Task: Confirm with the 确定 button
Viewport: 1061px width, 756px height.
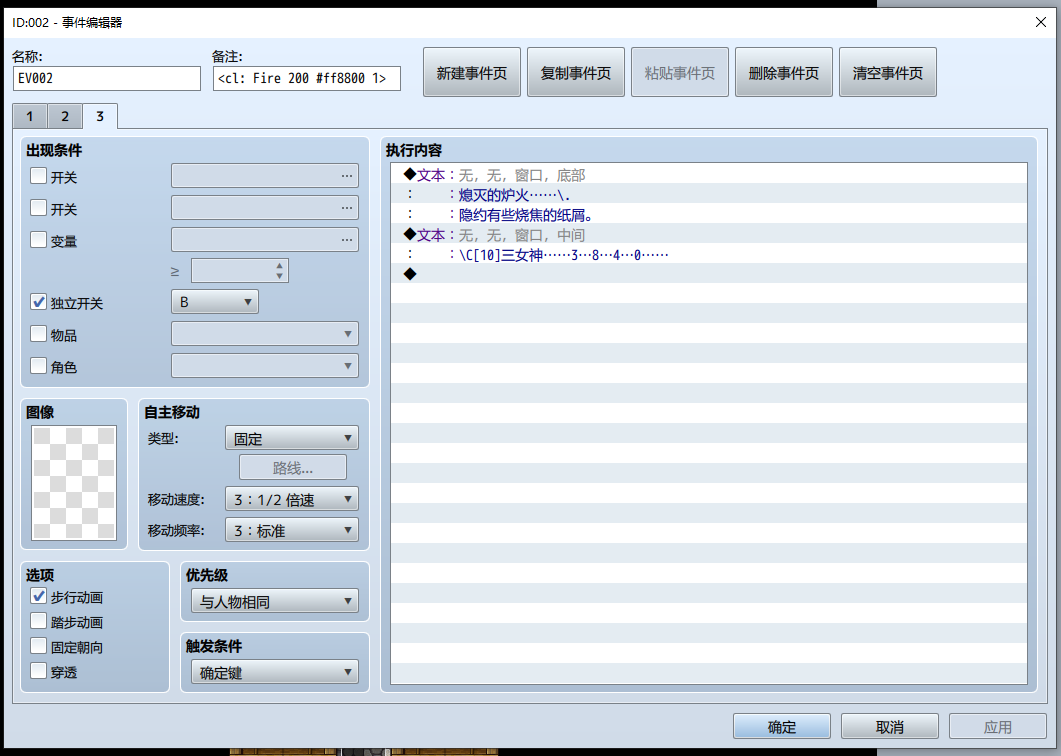Action: point(782,726)
